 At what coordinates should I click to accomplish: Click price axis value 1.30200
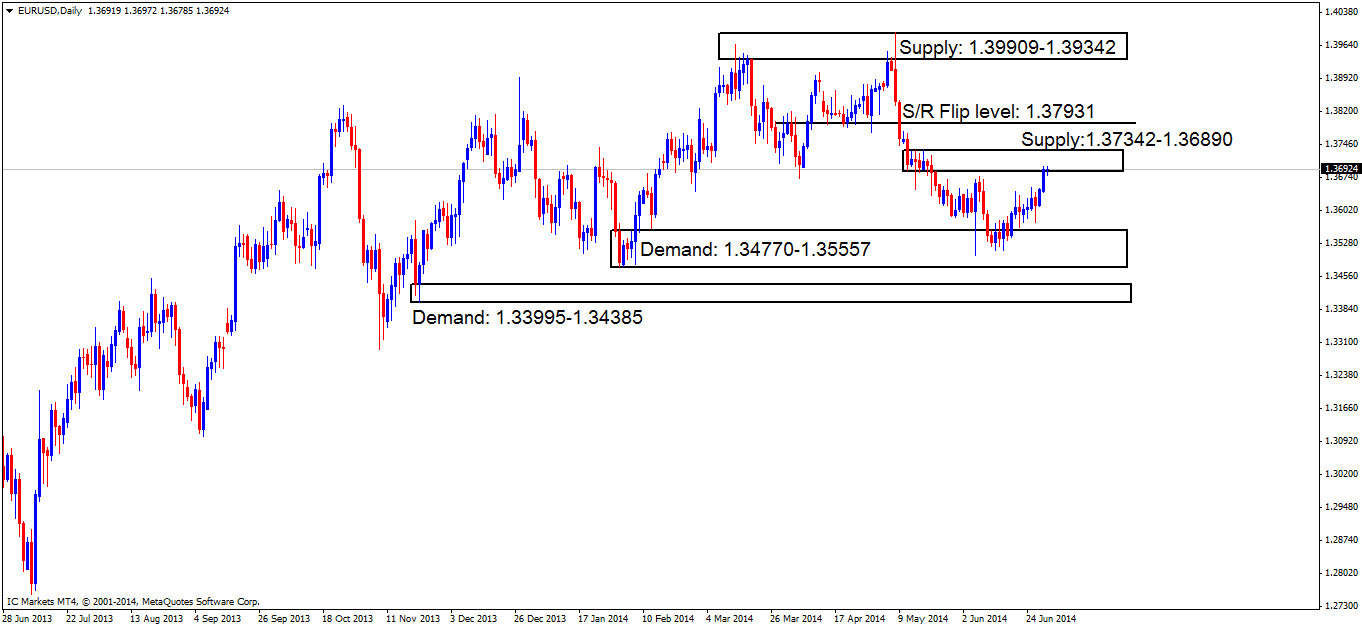(1340, 473)
